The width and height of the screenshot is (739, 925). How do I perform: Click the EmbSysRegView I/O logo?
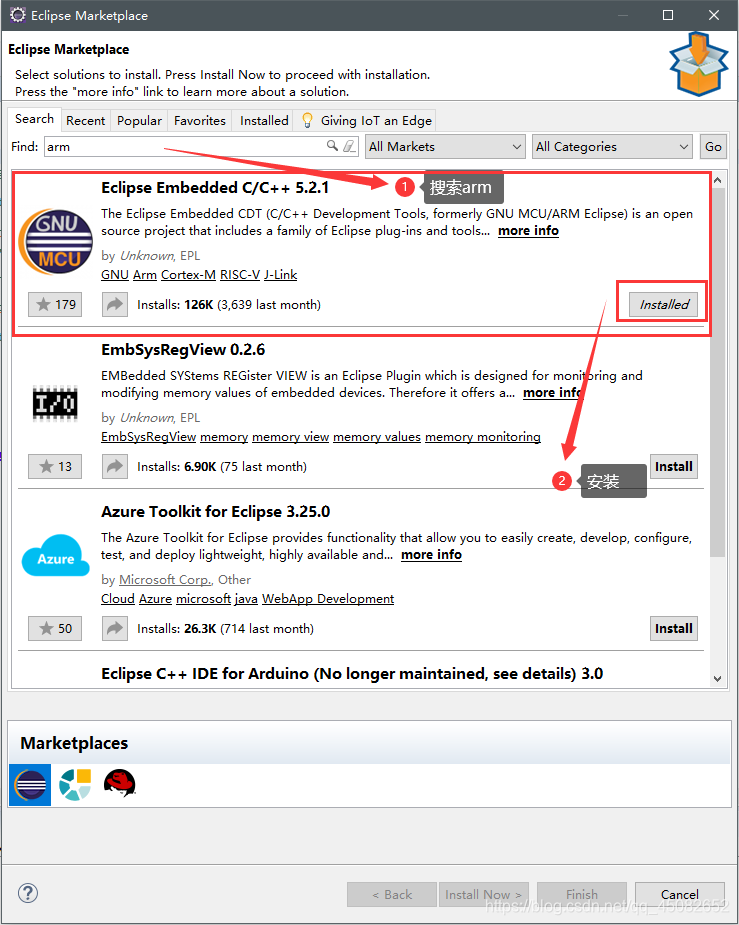(x=55, y=404)
